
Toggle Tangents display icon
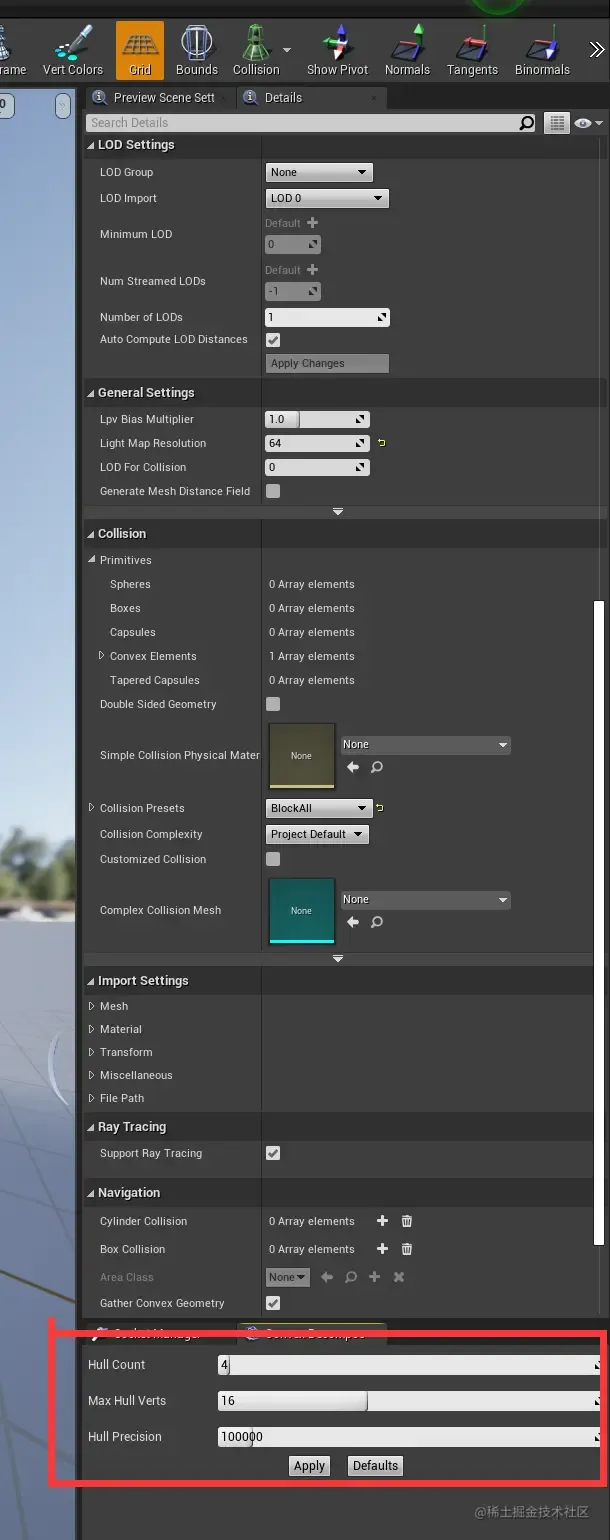(472, 50)
